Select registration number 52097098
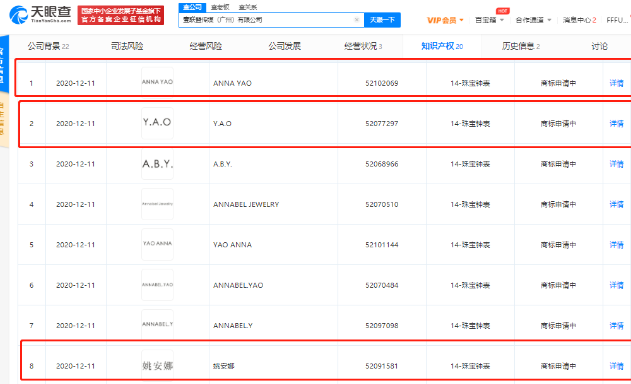Screen dimensions: 631x384 (381, 326)
